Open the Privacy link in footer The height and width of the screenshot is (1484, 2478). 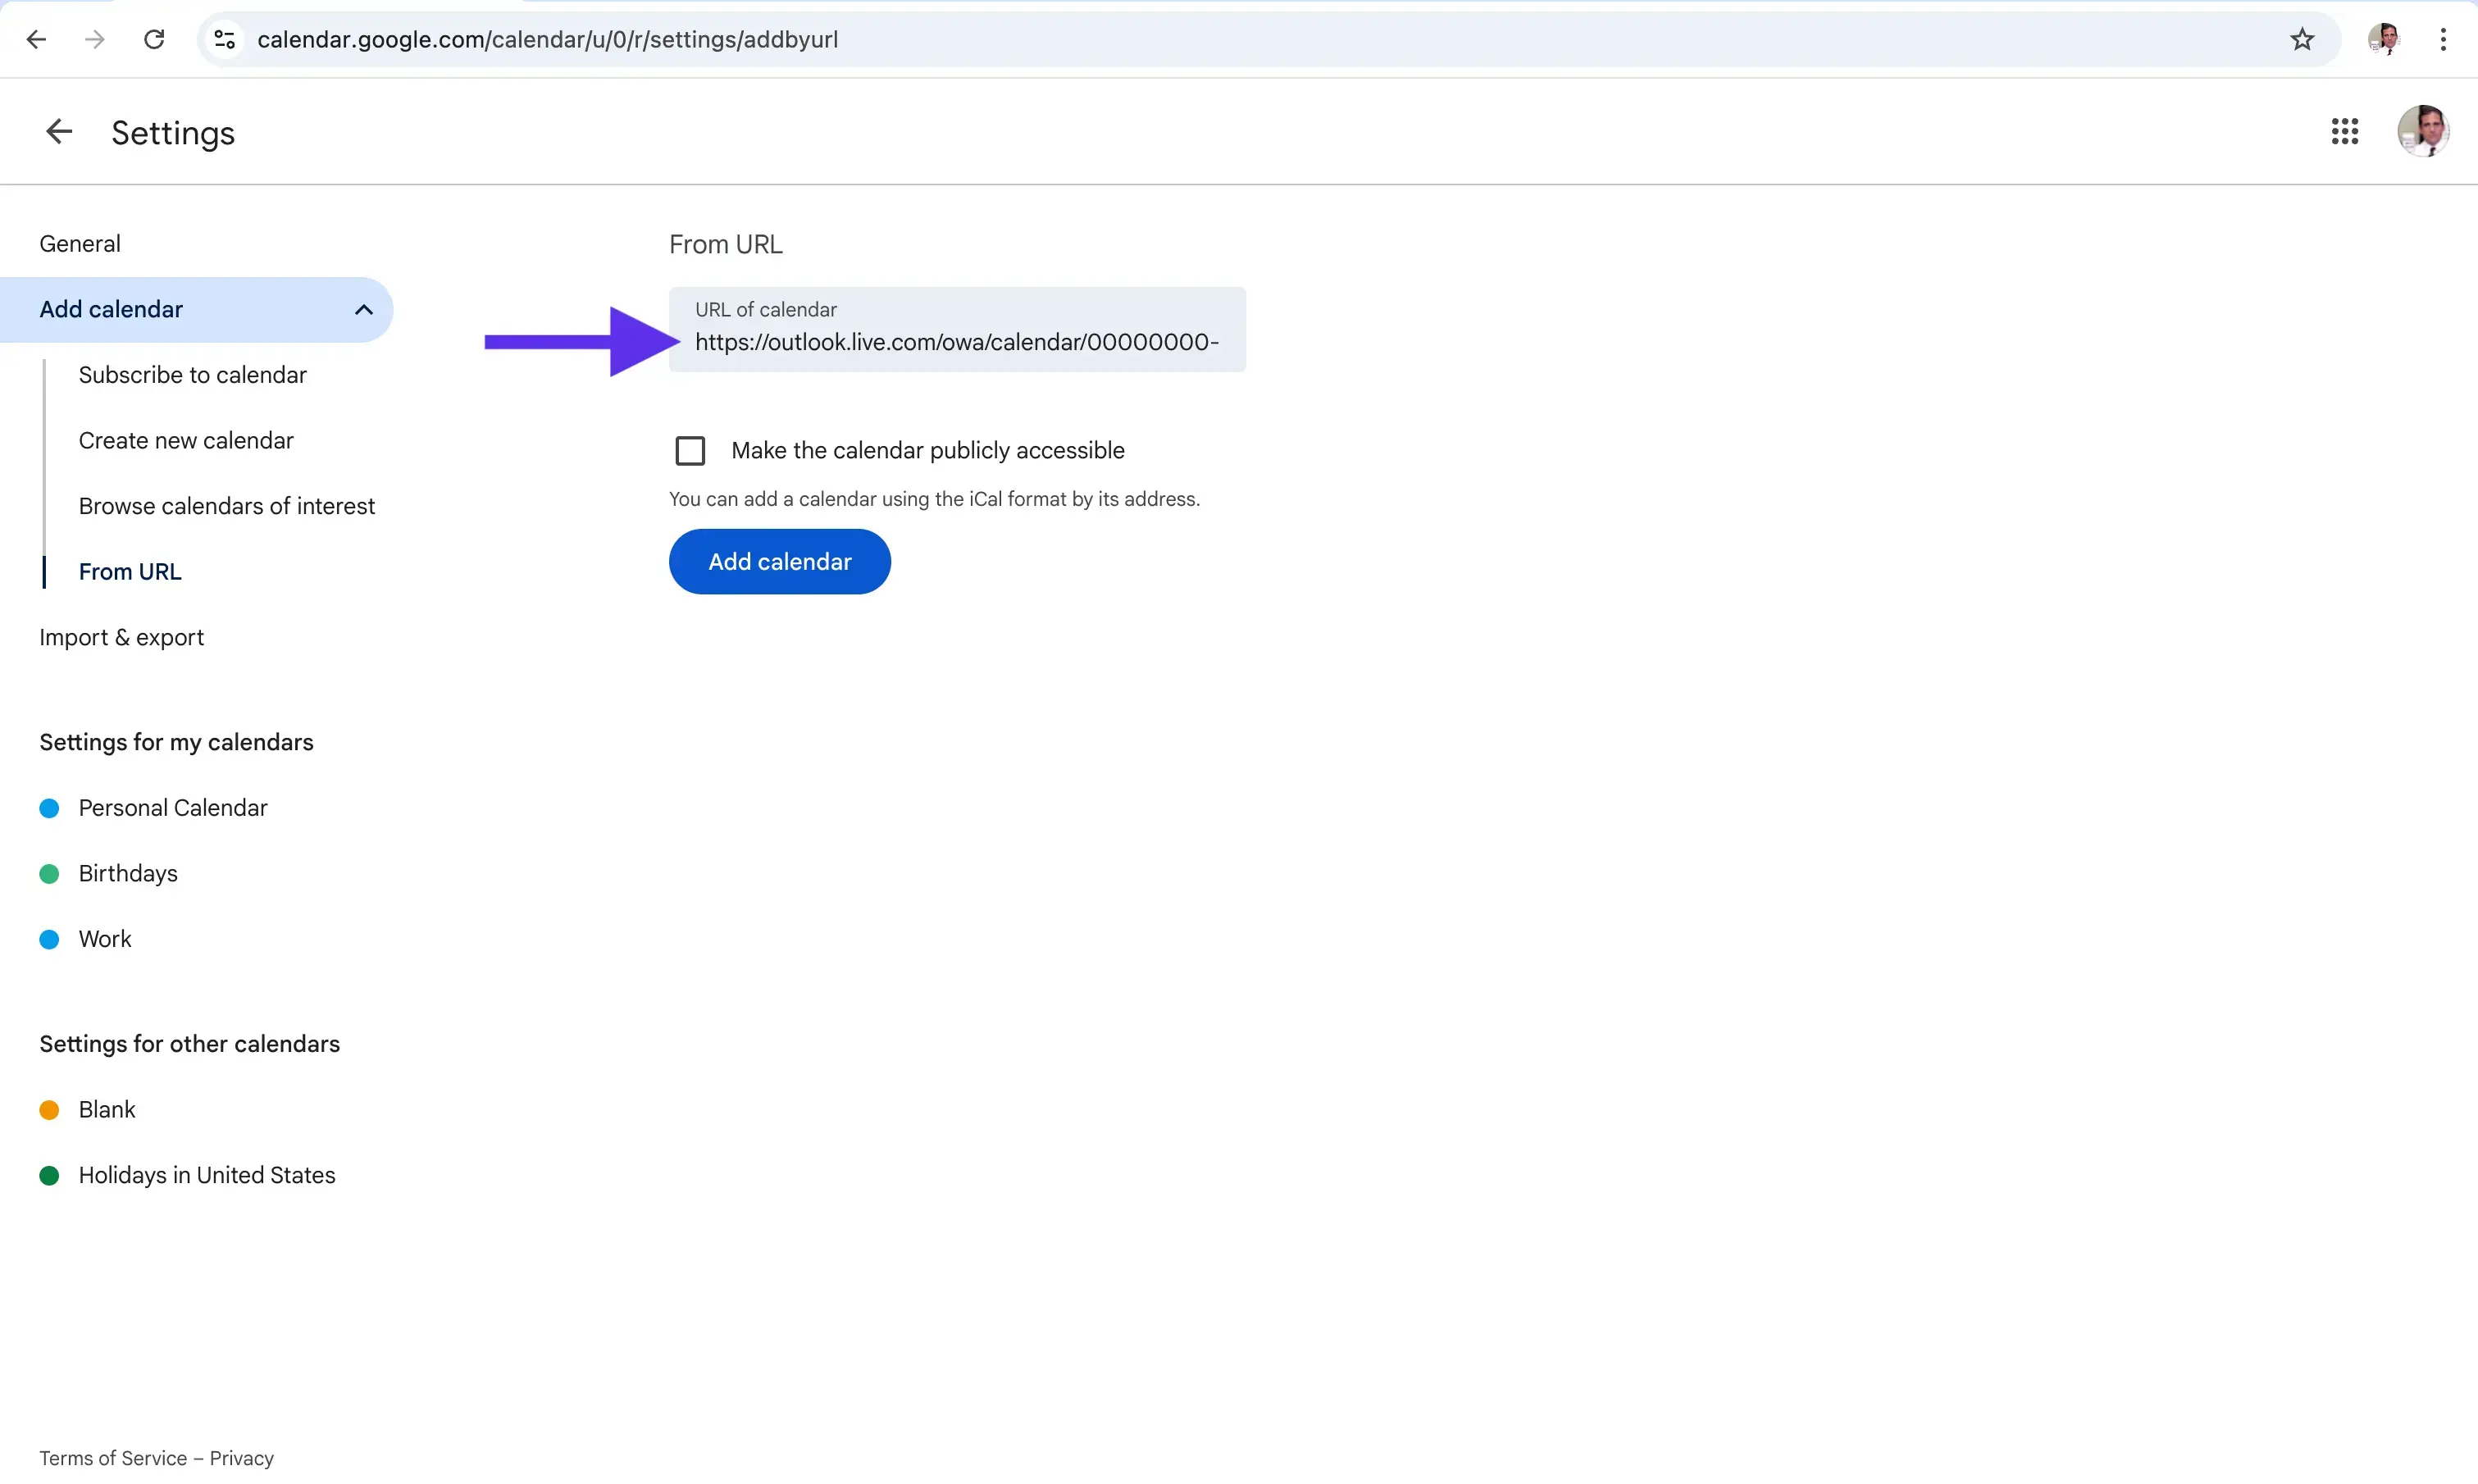click(241, 1458)
